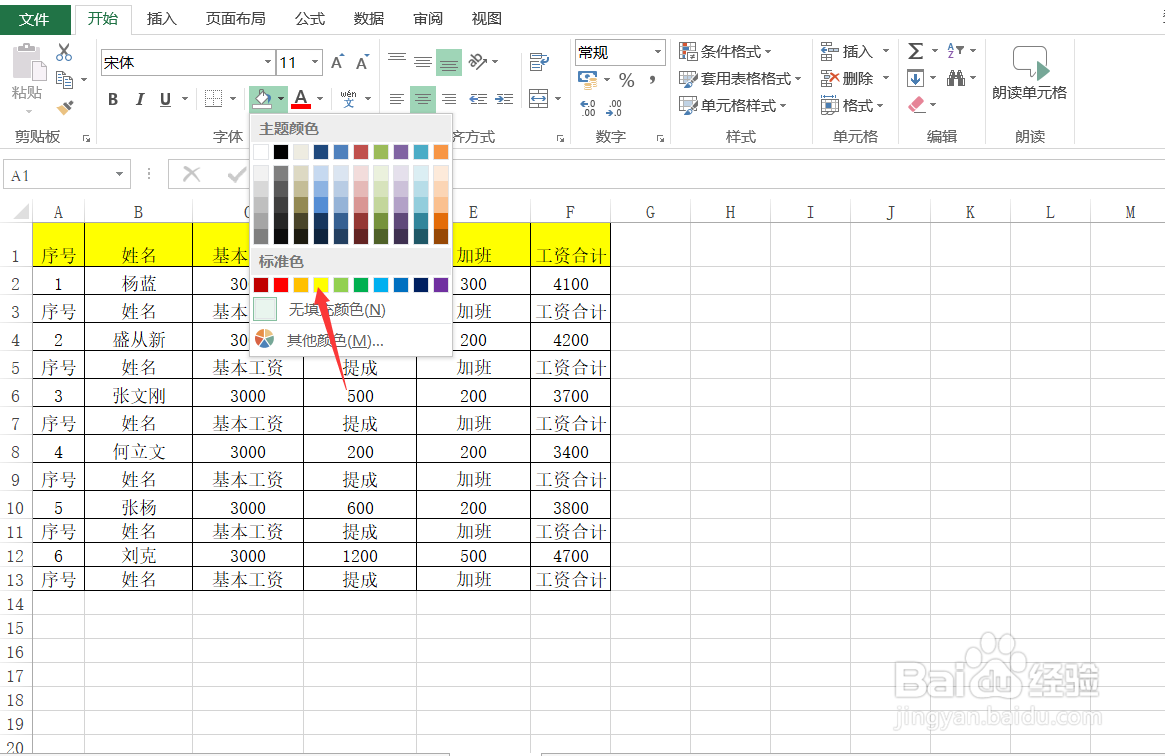
Task: Open the Name Box A1 dropdown arrow
Action: [x=119, y=175]
